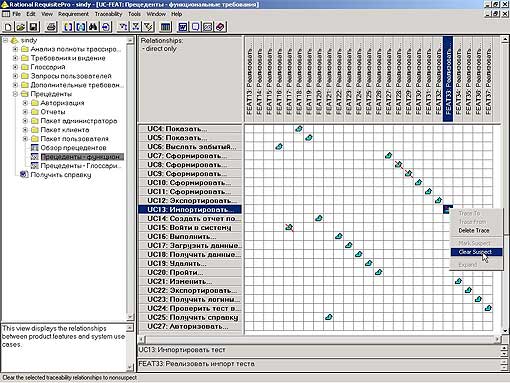Viewport: 510px width, 383px height.
Task: Select trace arrow in UC17 row
Action: pyautogui.click(x=349, y=245)
